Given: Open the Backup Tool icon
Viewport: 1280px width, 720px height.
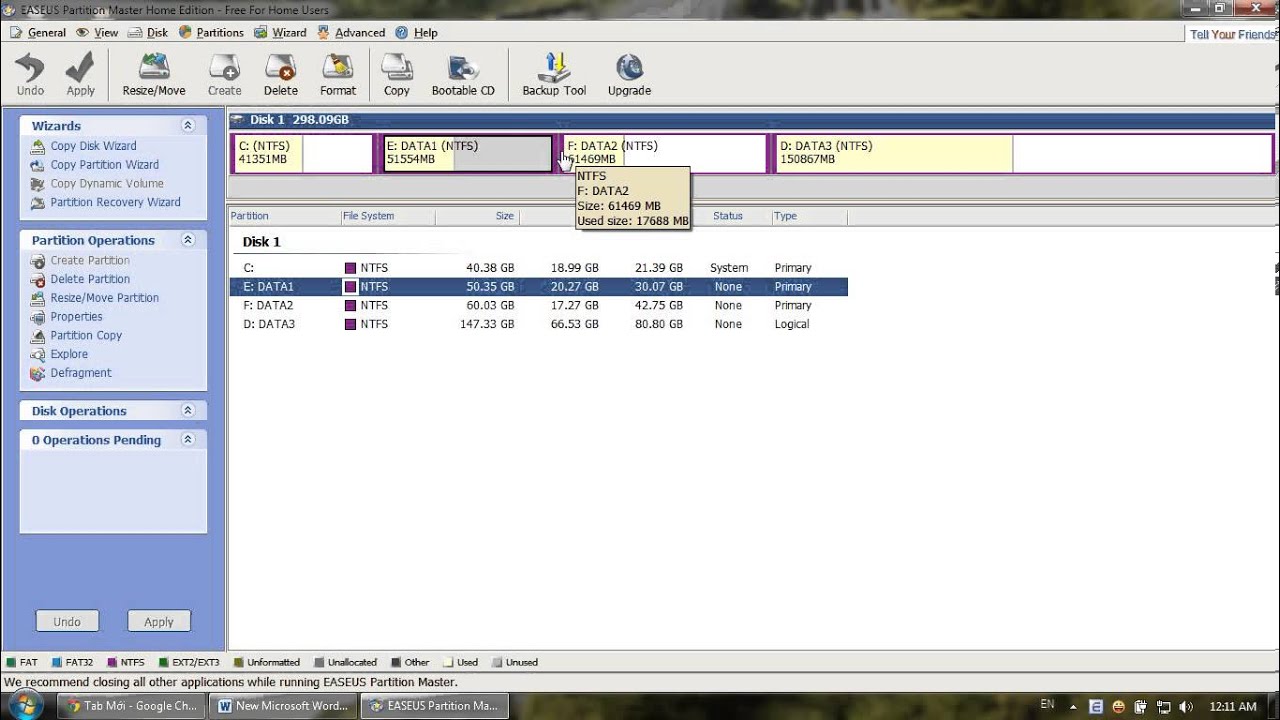Looking at the screenshot, I should [x=554, y=74].
